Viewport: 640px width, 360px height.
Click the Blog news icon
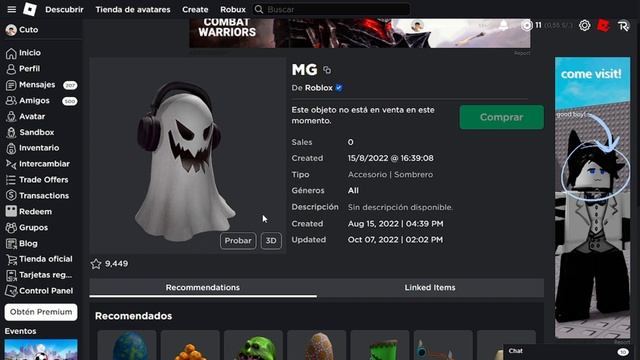click(11, 244)
